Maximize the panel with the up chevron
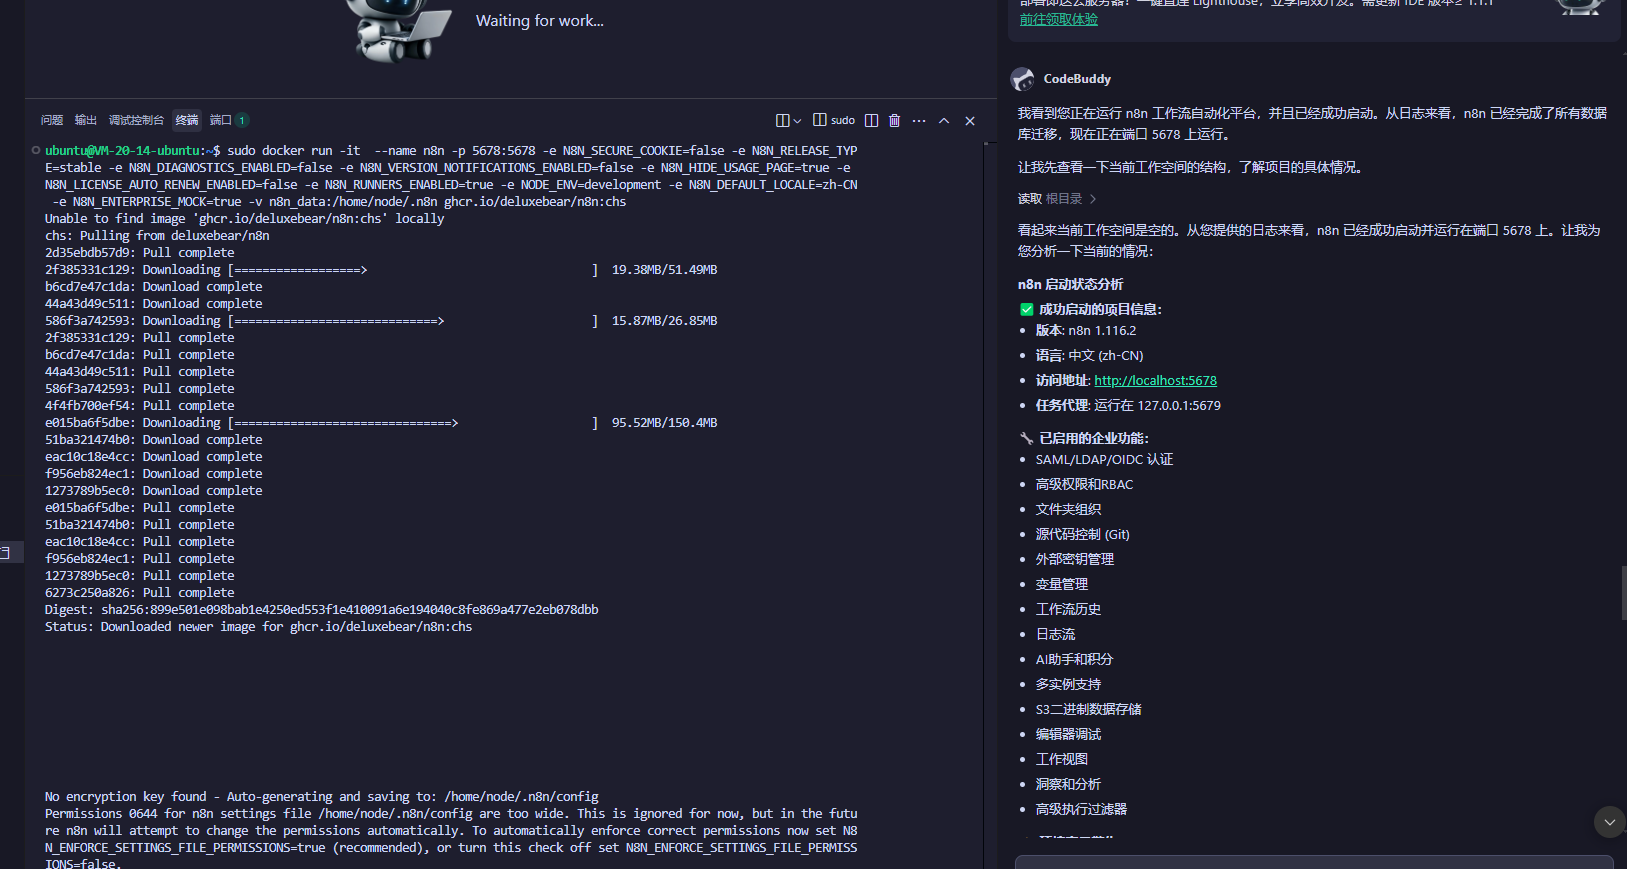Viewport: 1627px width, 869px height. [944, 120]
